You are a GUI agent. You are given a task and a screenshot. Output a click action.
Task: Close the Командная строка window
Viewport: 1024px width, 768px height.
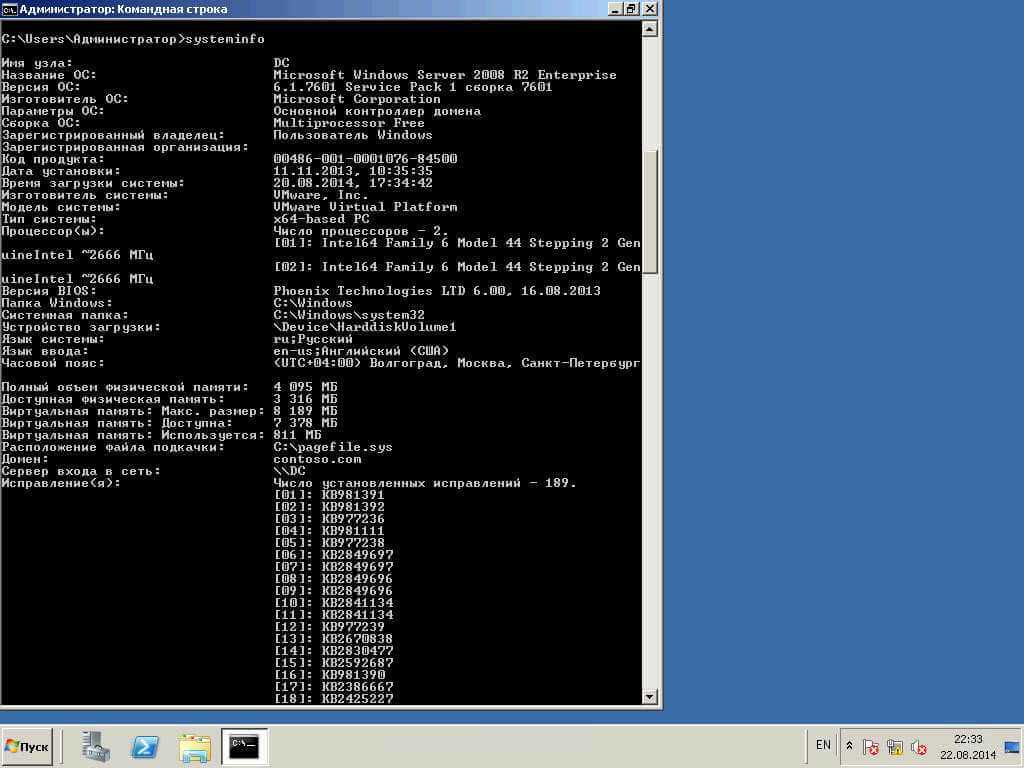[649, 9]
